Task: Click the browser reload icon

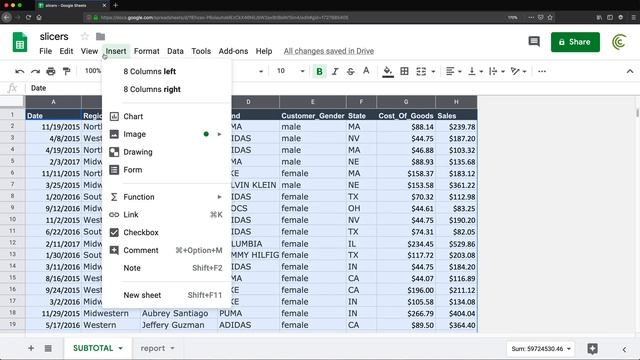Action: pyautogui.click(x=28, y=17)
